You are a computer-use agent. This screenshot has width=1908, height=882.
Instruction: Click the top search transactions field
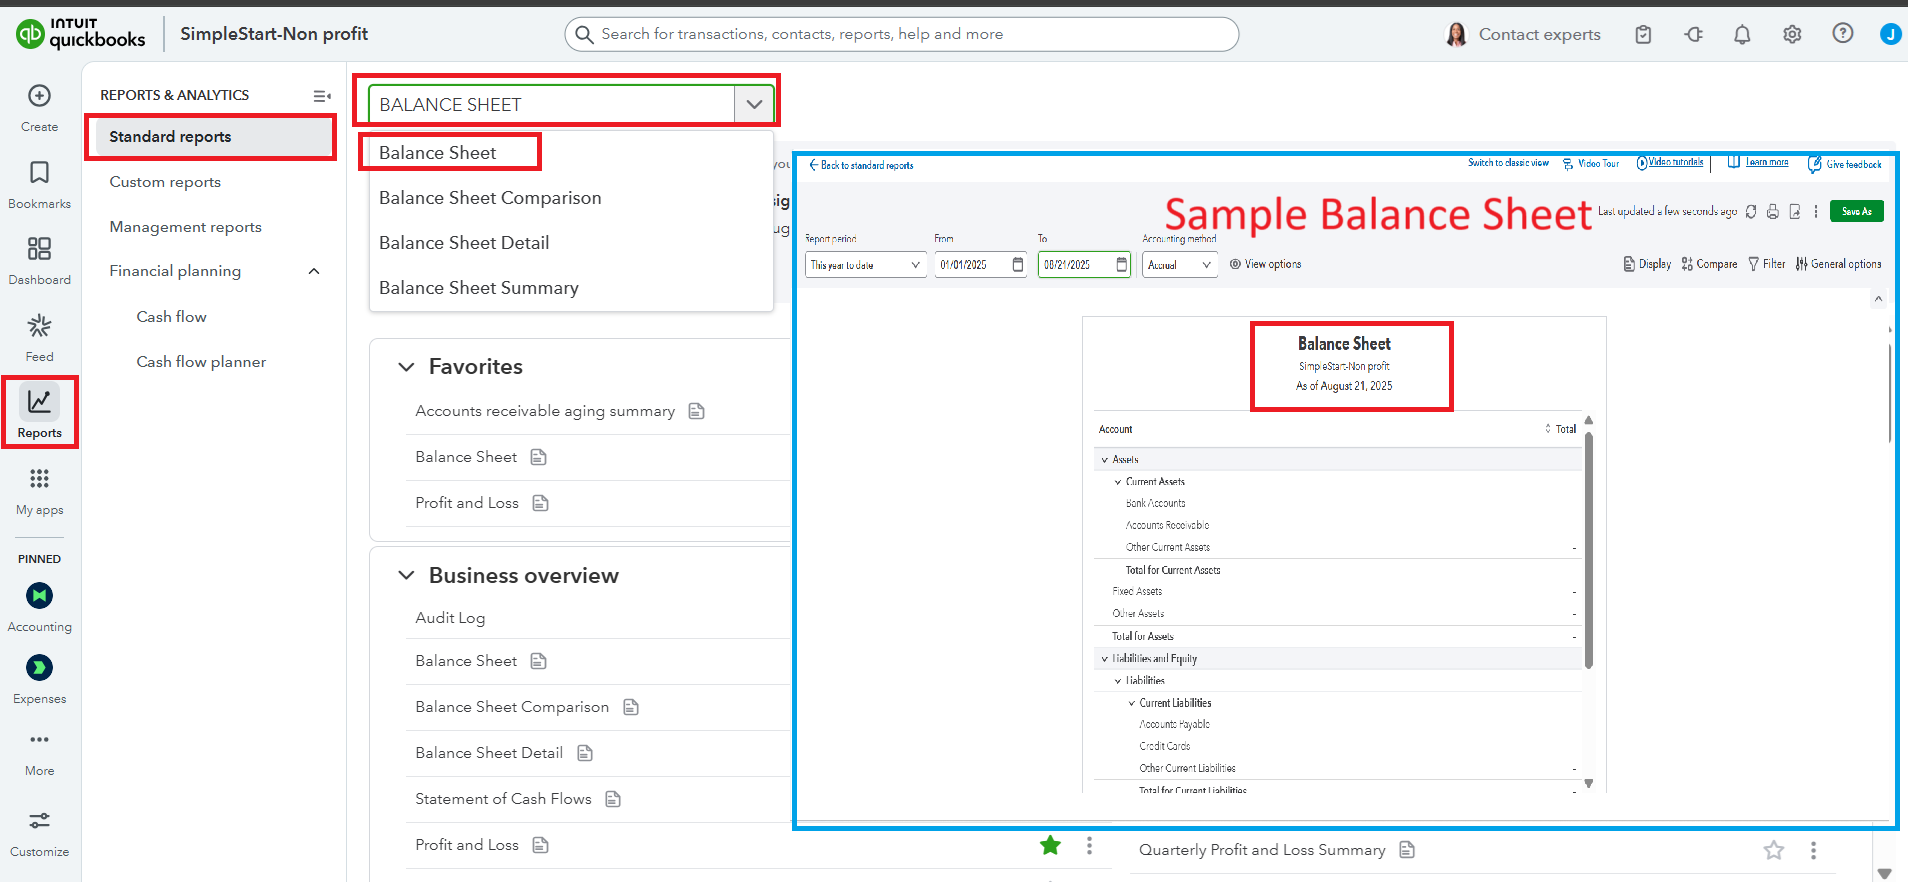coord(900,34)
